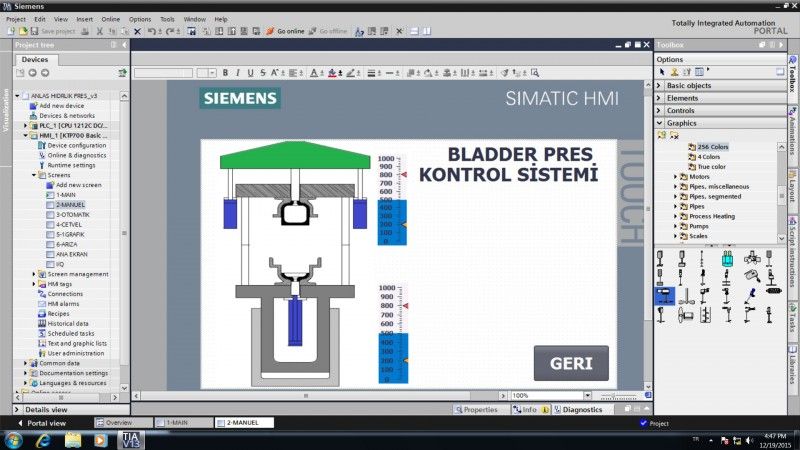Open the Project menu
The image size is (800, 450).
pyautogui.click(x=16, y=19)
